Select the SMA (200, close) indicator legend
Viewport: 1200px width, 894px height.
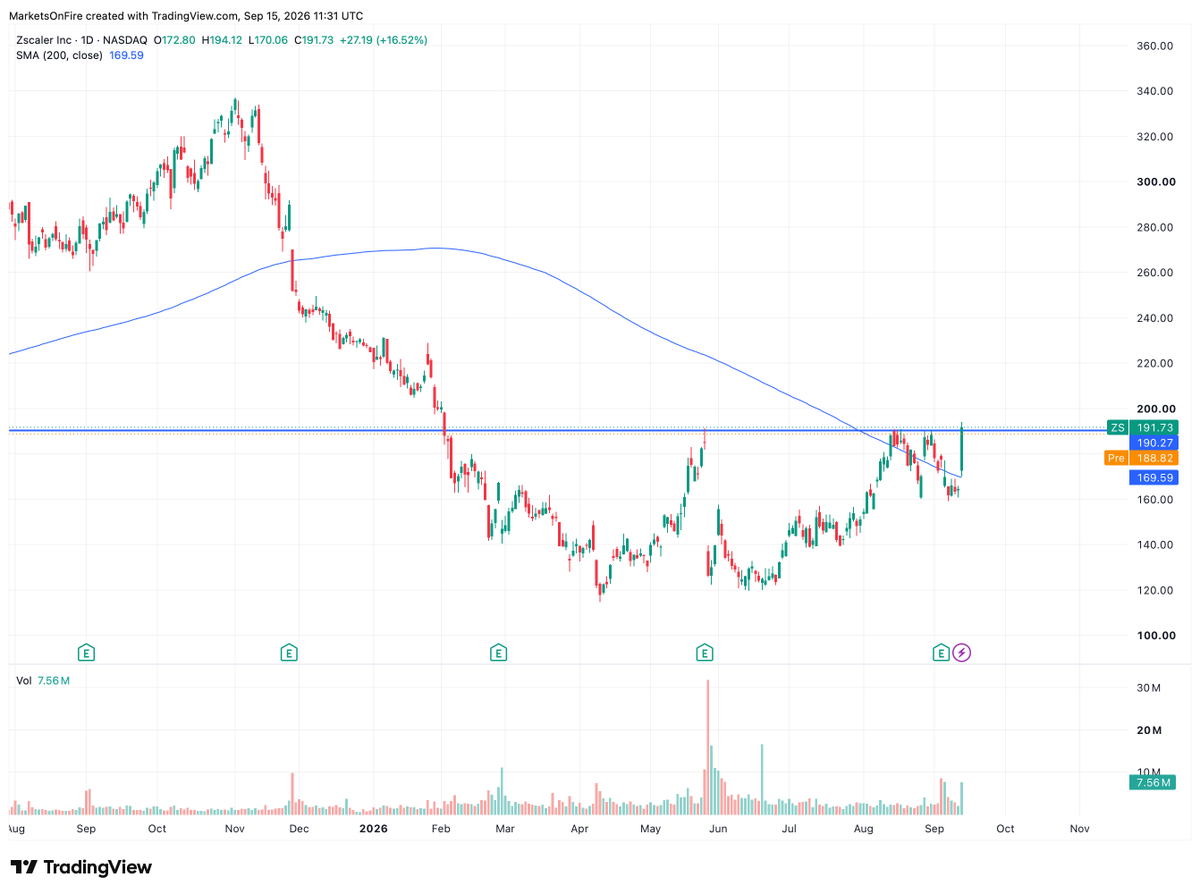coord(59,55)
